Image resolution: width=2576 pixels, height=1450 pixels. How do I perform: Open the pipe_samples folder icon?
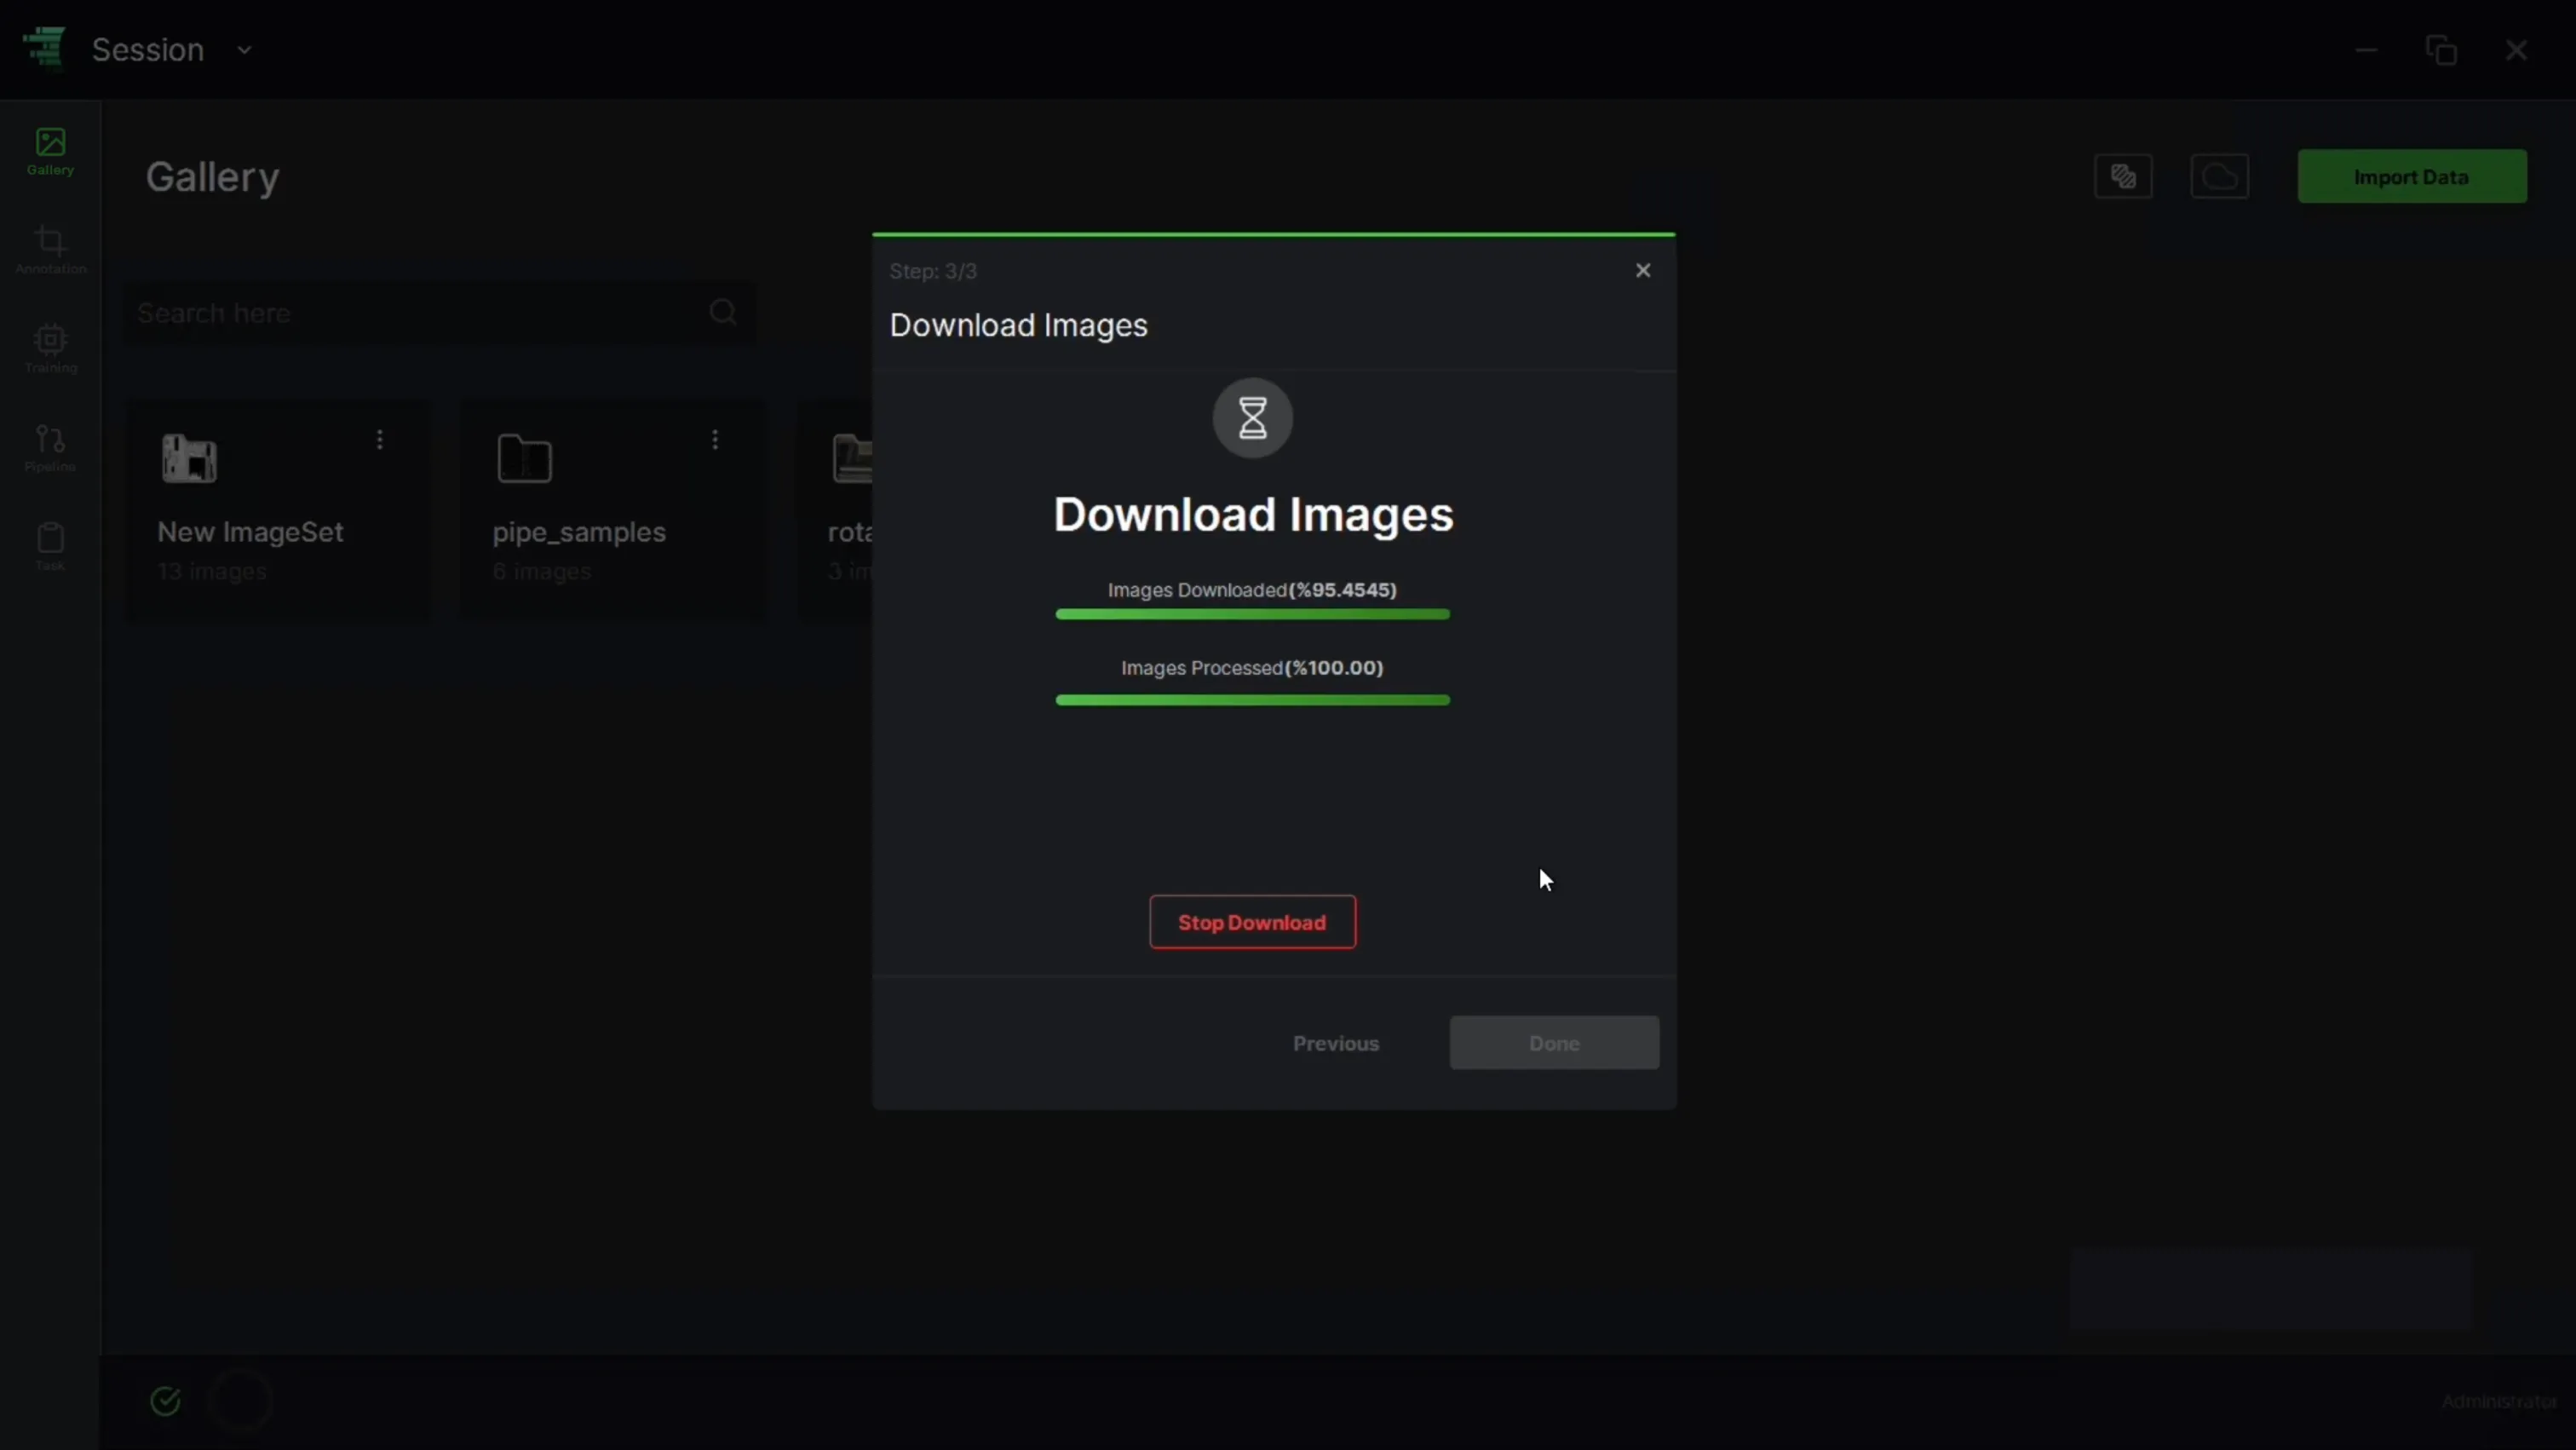click(525, 458)
